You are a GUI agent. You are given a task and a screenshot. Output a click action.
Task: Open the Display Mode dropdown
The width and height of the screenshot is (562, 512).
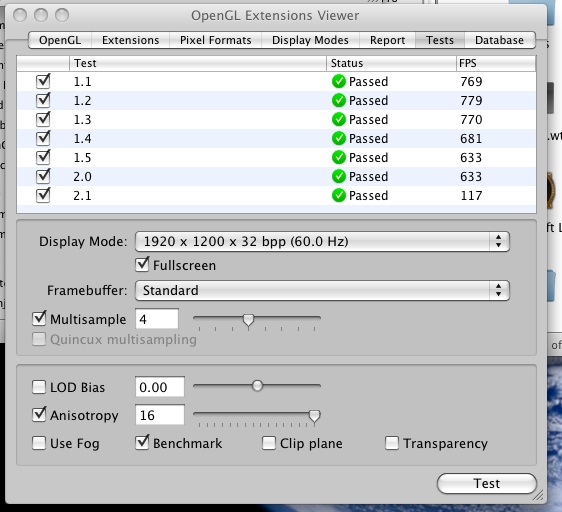322,242
